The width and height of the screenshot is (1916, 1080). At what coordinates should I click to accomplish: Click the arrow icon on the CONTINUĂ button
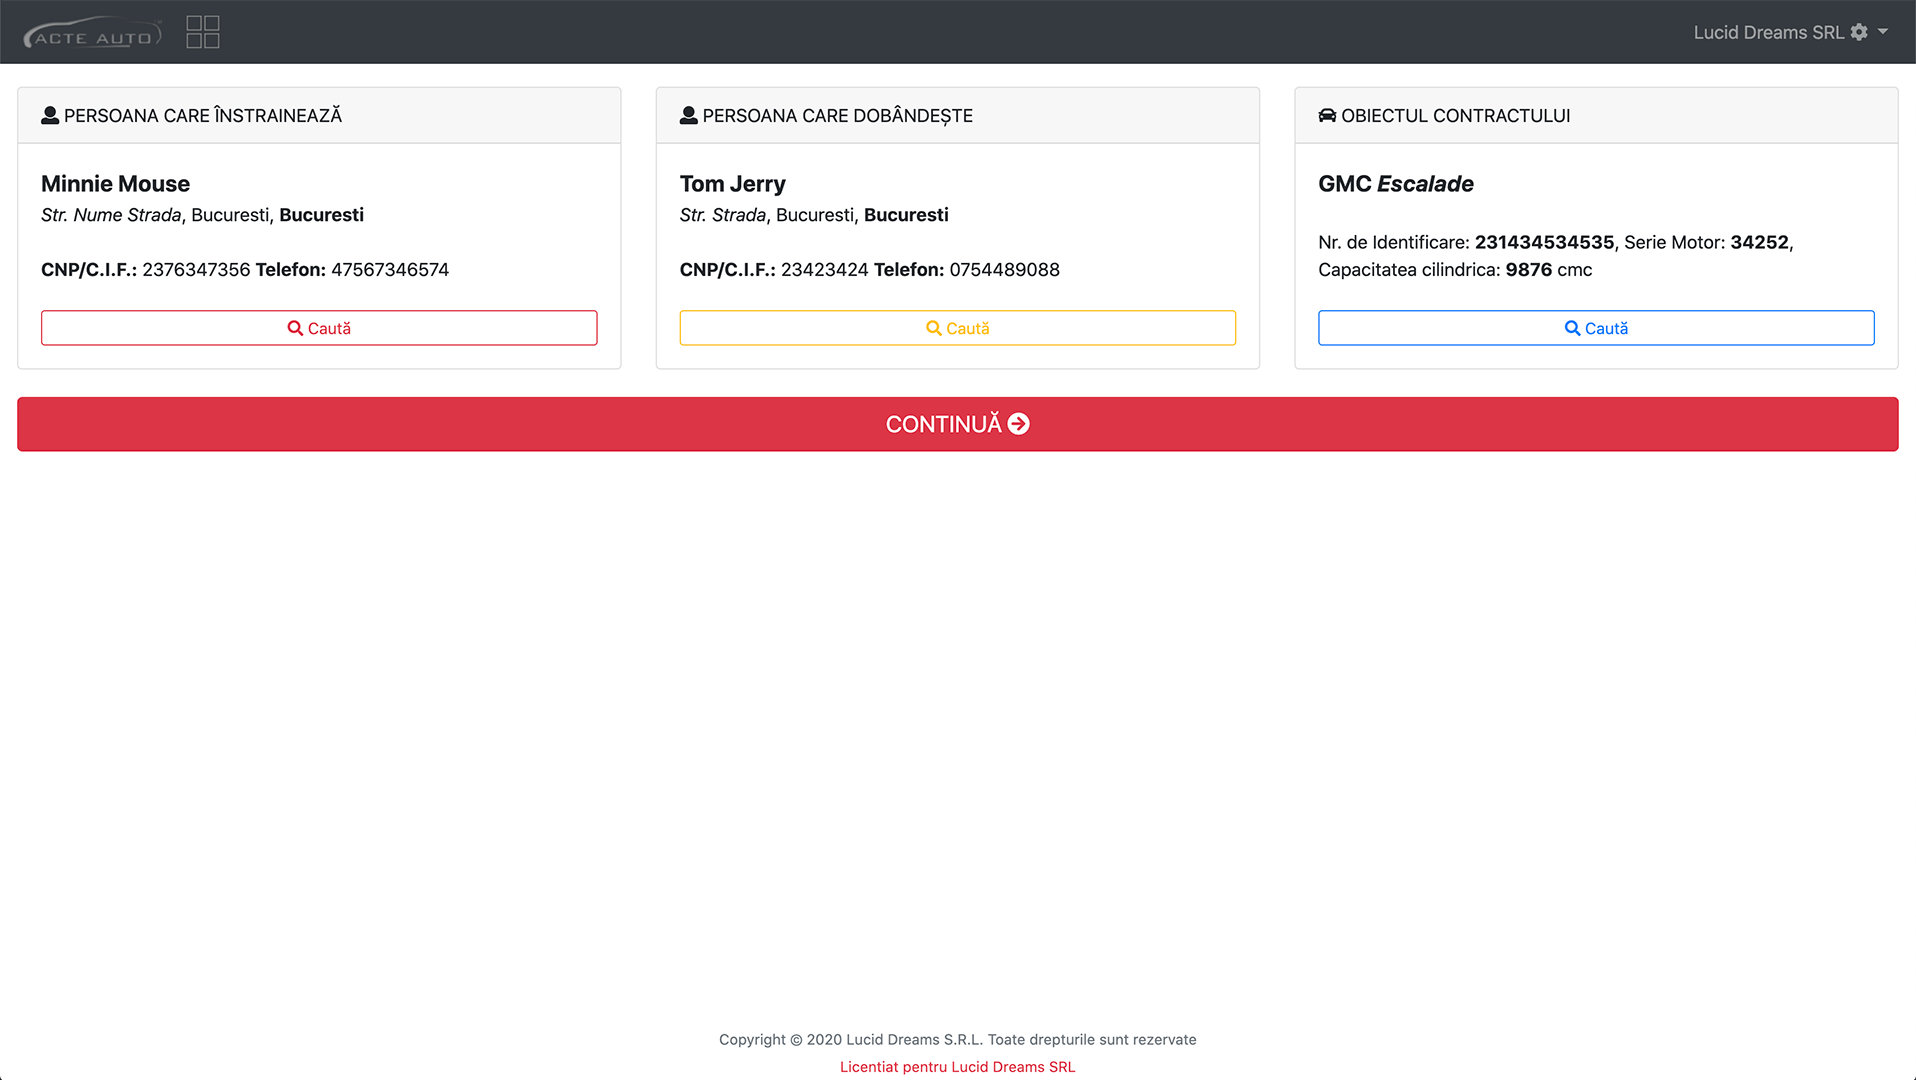[x=1018, y=424]
